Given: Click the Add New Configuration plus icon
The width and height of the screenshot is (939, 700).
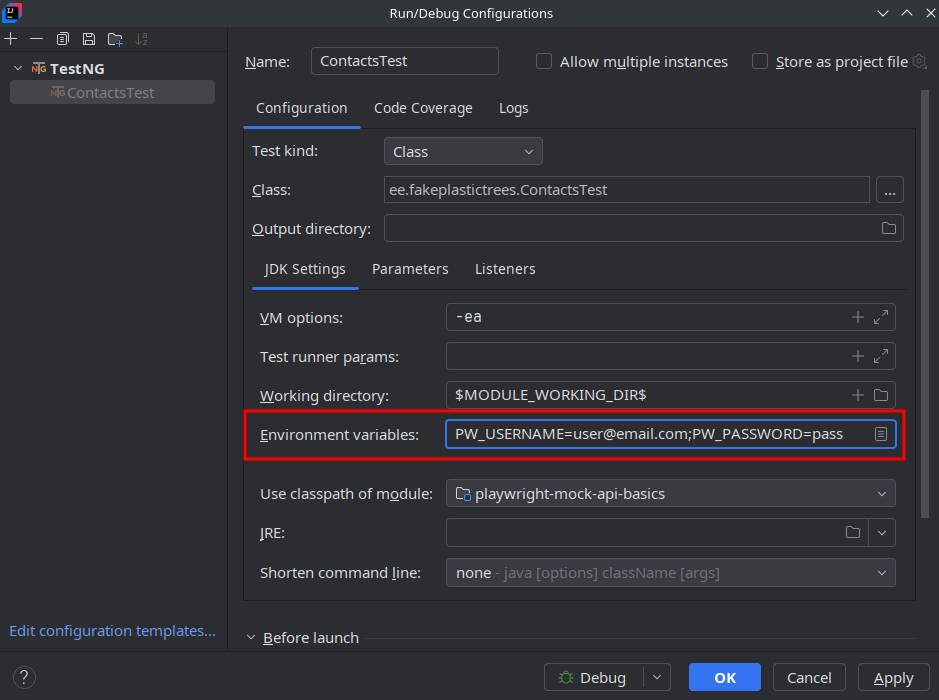Looking at the screenshot, I should (11, 39).
